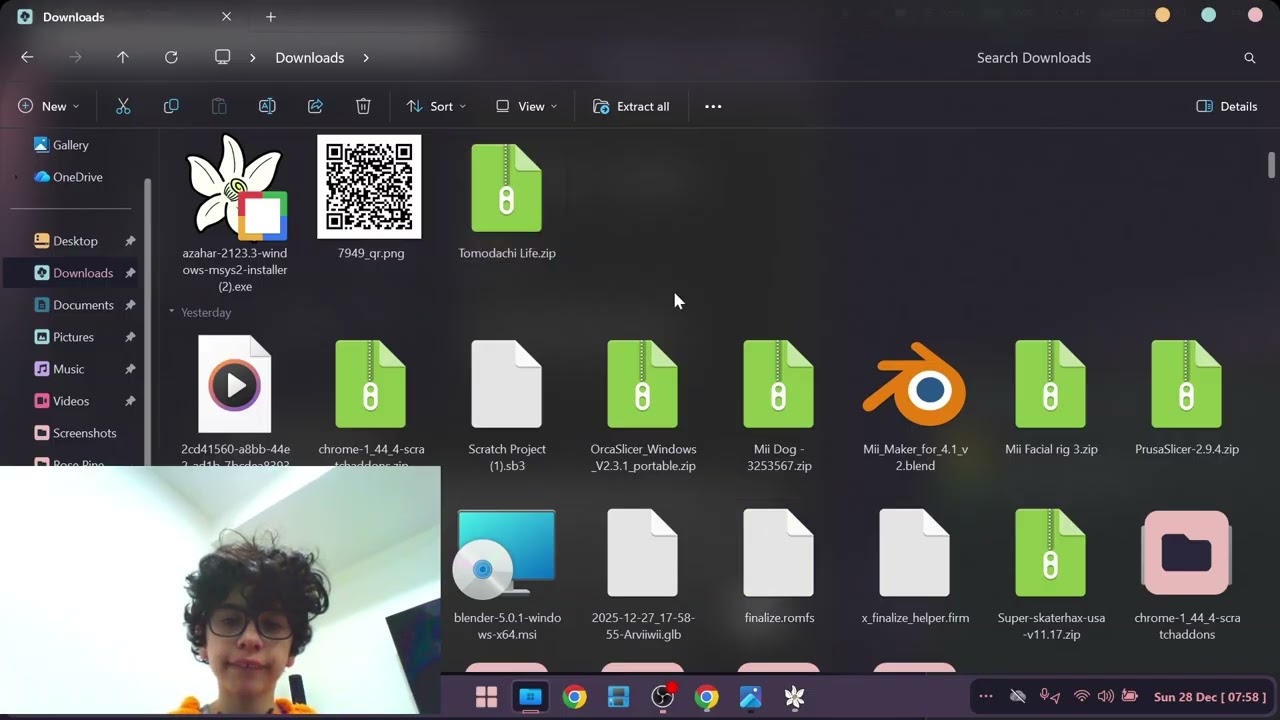Viewport: 1280px width, 720px height.
Task: Open the first Chrome taskbar icon
Action: point(574,697)
